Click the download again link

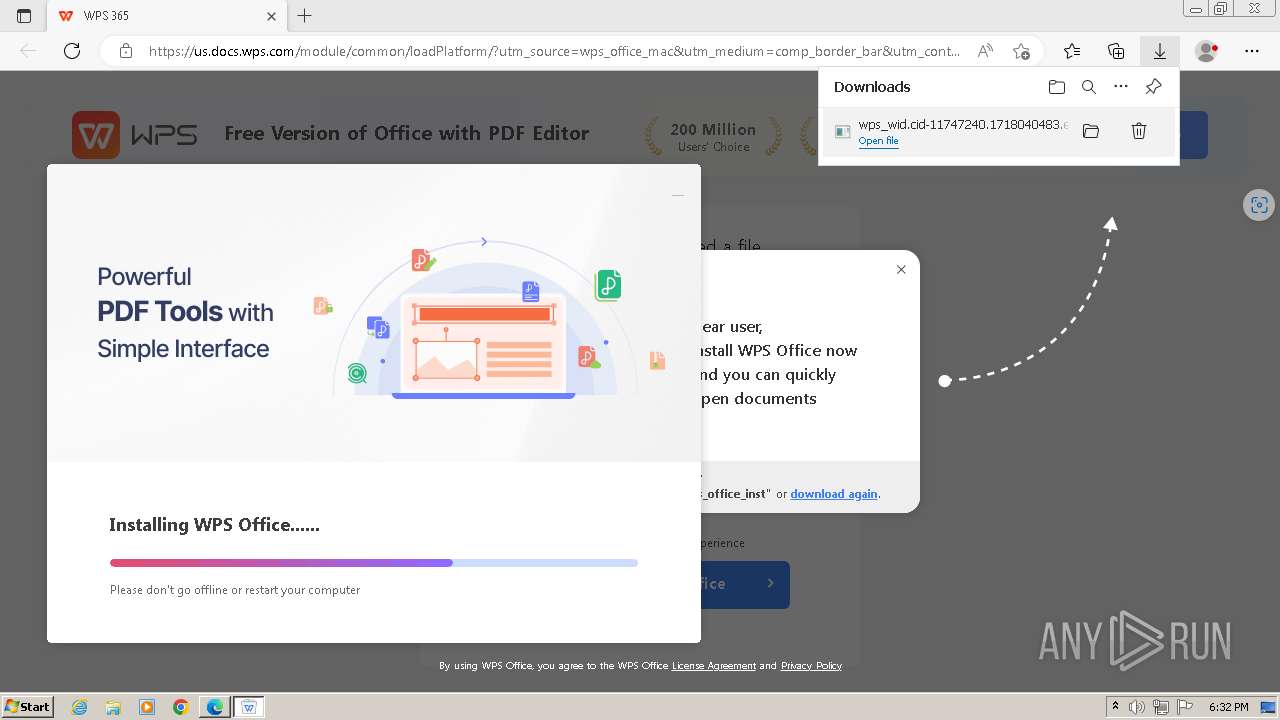tap(834, 494)
